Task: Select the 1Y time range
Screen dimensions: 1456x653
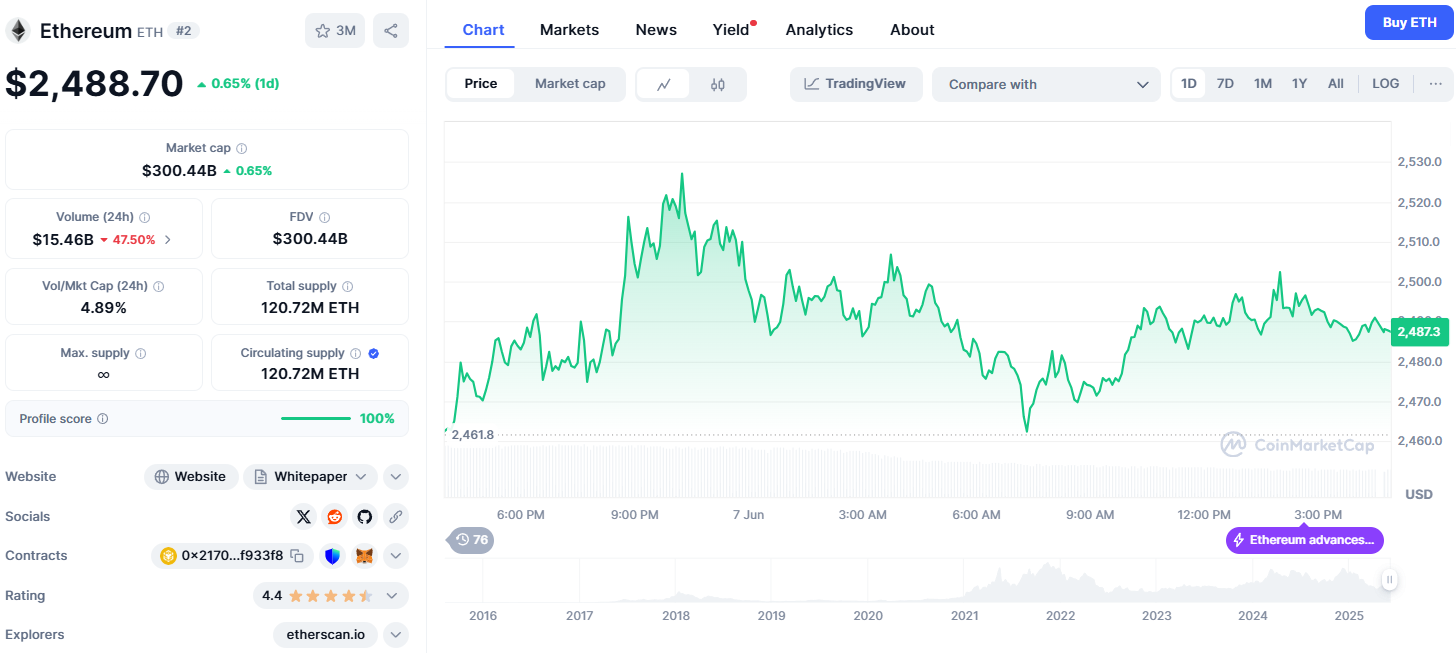Action: tap(1299, 84)
